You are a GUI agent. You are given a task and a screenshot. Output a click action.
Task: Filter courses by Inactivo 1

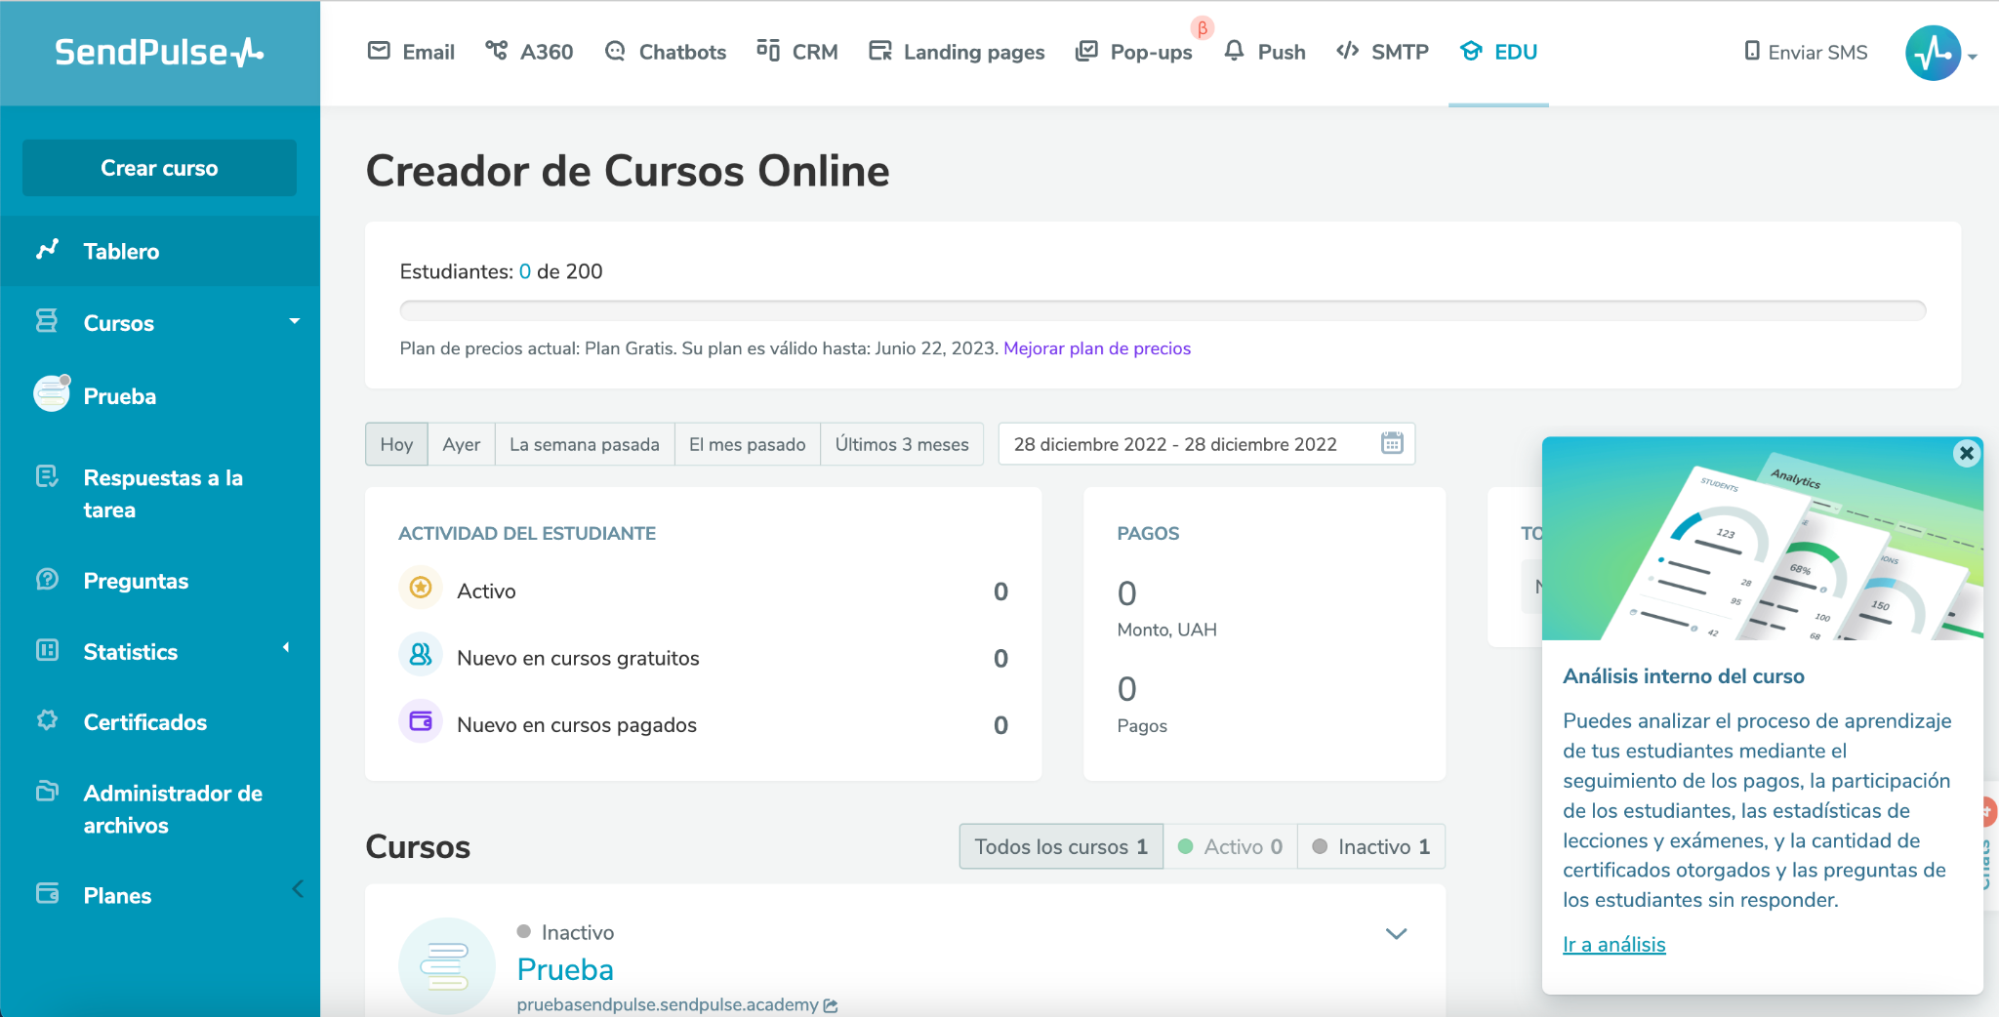pos(1371,846)
